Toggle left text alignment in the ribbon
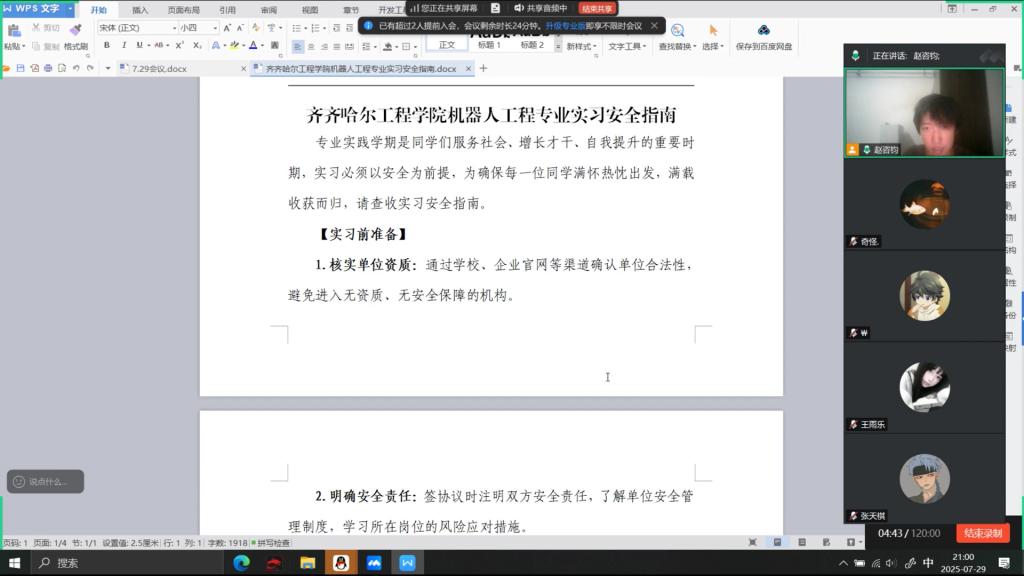This screenshot has width=1024, height=576. pyautogui.click(x=298, y=46)
